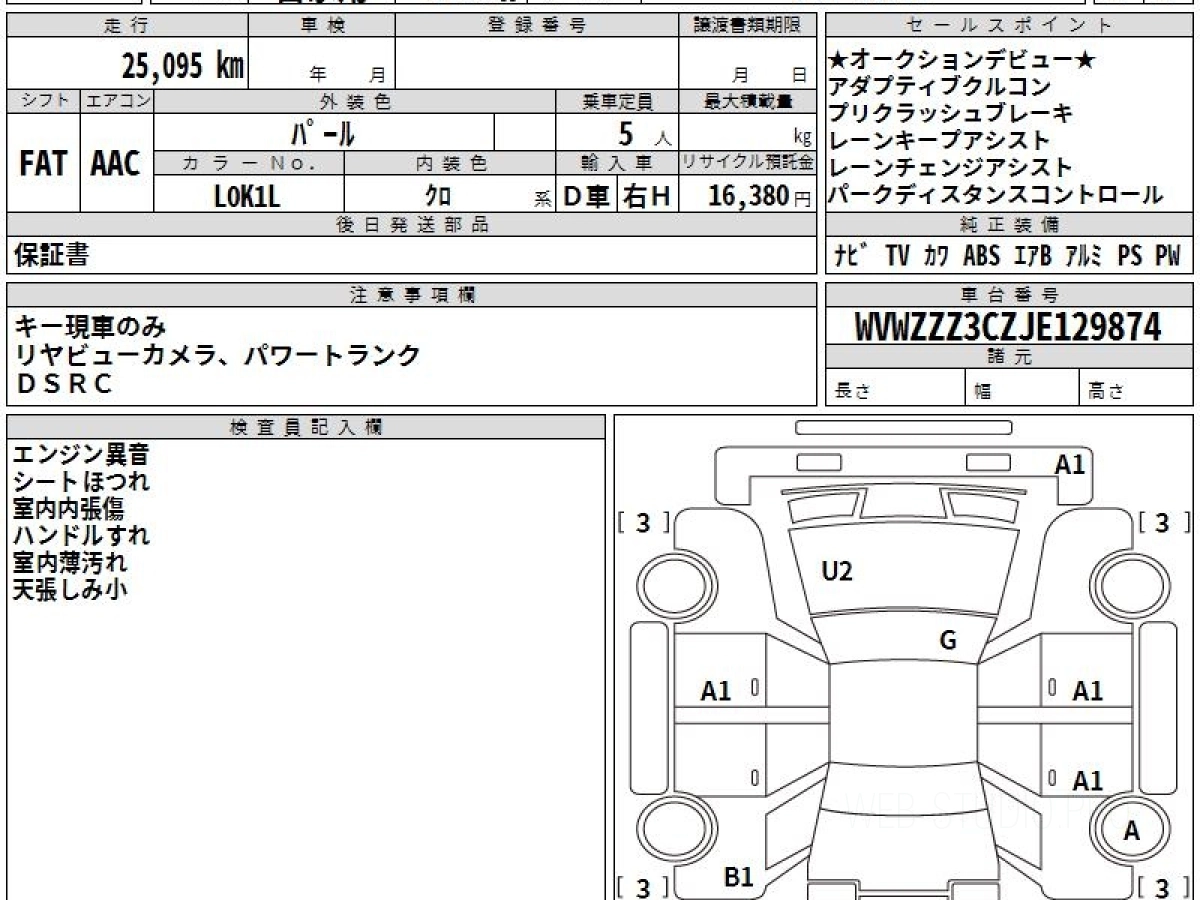This screenshot has width=1200, height=900.
Task: Click the リサイクル預託金 header
Action: 747,163
